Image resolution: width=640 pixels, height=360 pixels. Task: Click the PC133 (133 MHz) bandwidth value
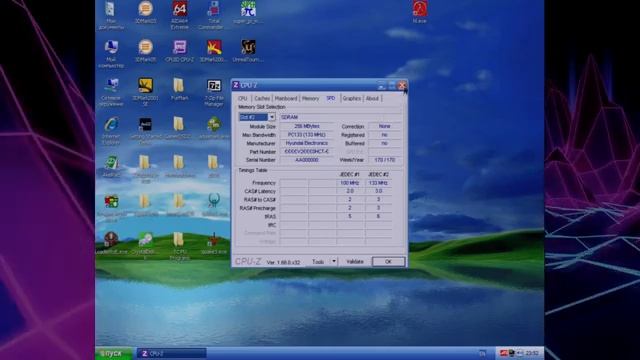click(307, 135)
